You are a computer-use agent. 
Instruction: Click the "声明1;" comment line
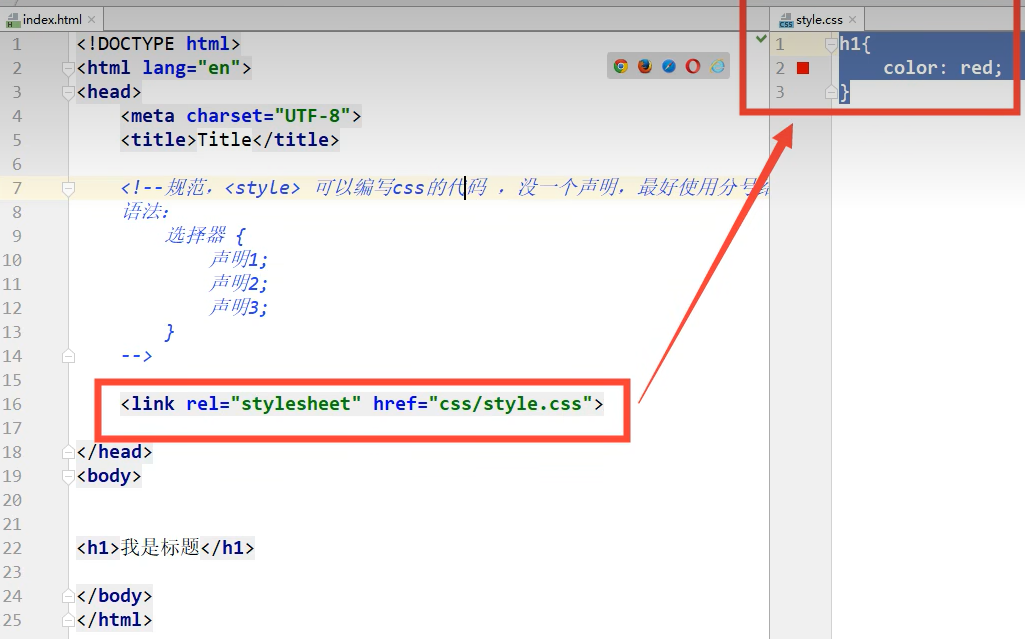[x=238, y=259]
